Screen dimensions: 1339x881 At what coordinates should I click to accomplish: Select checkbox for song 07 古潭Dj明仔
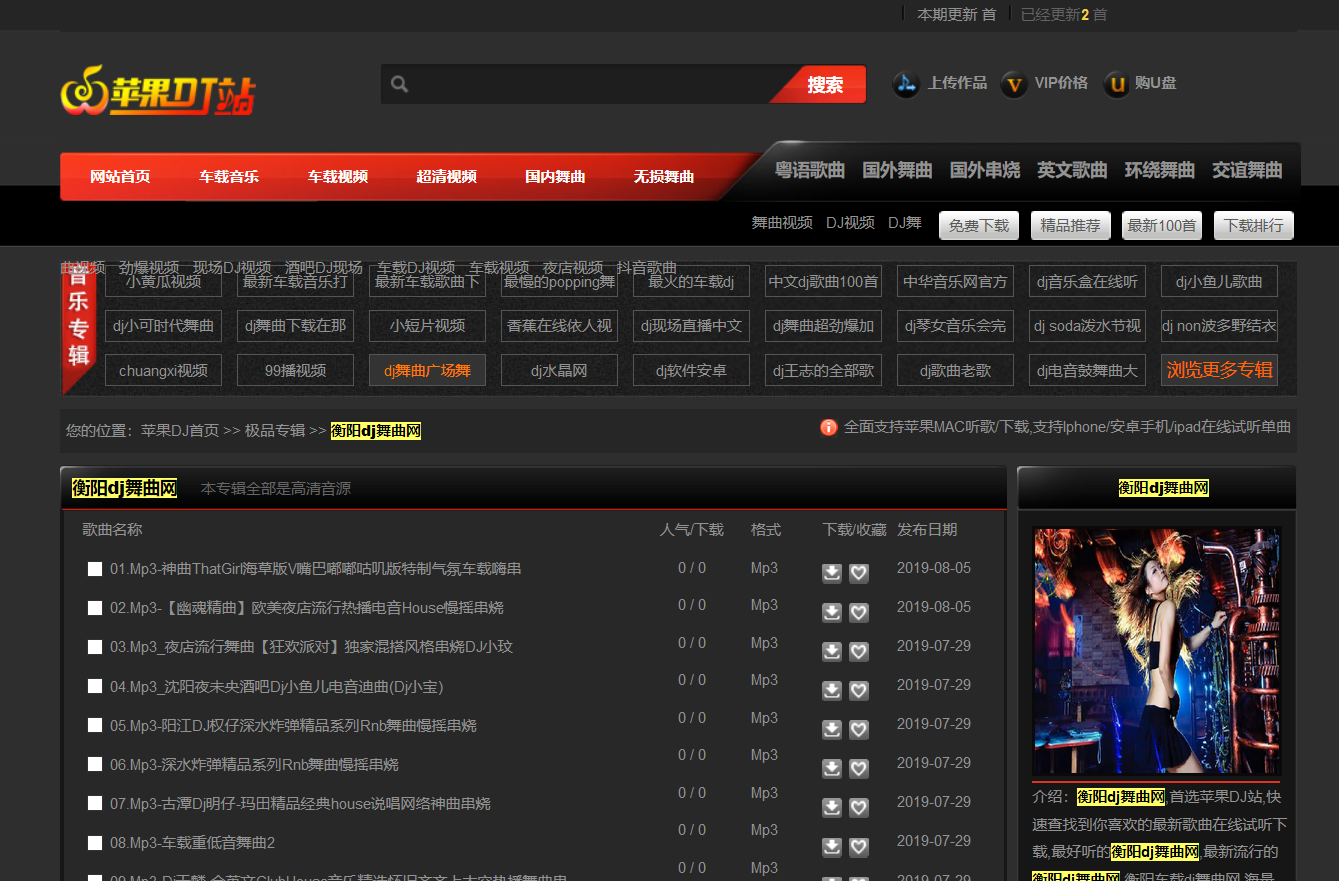[x=95, y=803]
